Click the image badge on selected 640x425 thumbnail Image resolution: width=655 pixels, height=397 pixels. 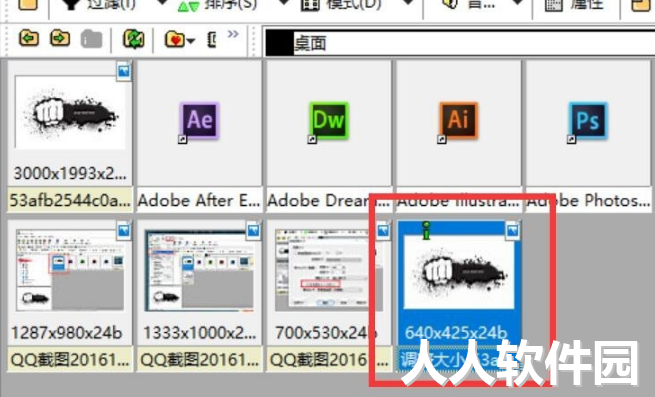[x=513, y=231]
